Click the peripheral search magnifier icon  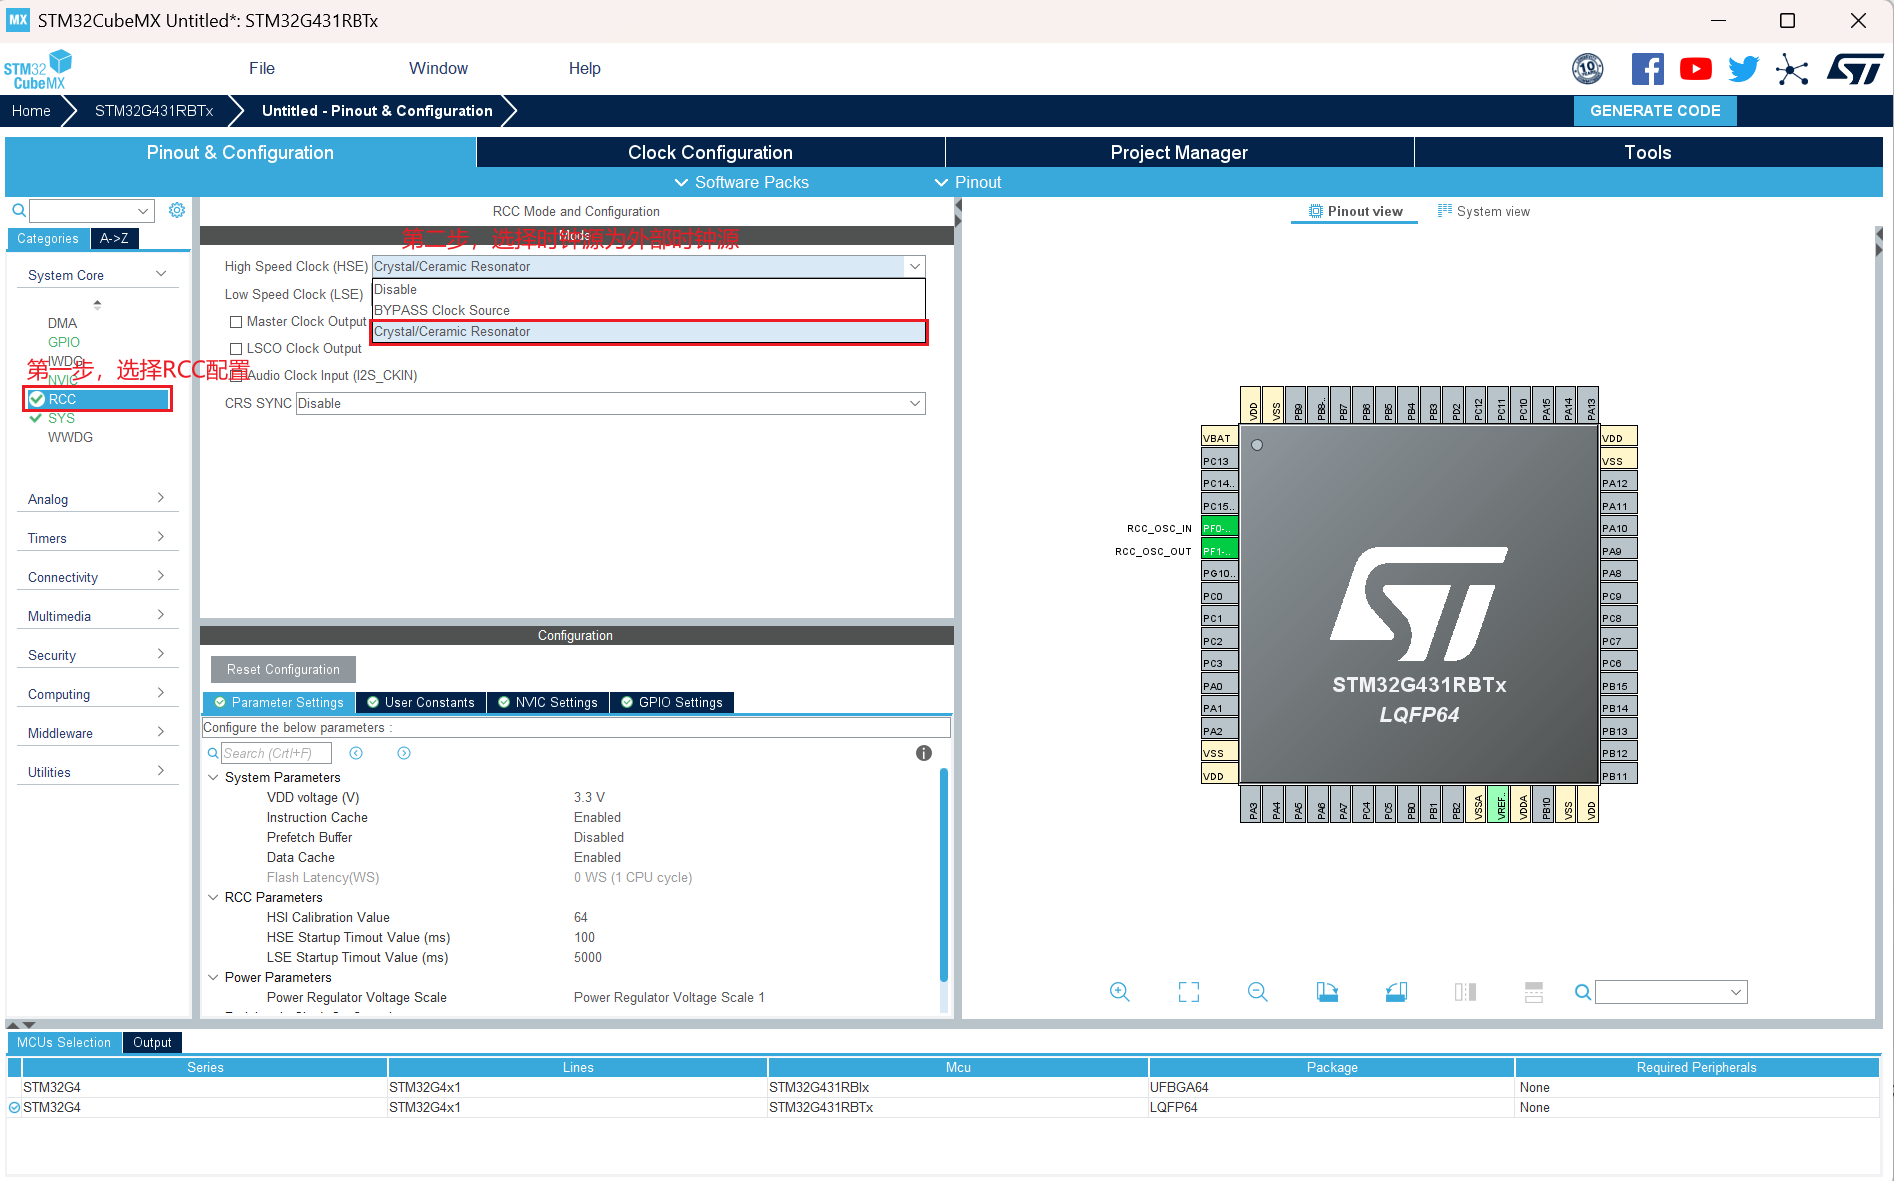pos(19,210)
